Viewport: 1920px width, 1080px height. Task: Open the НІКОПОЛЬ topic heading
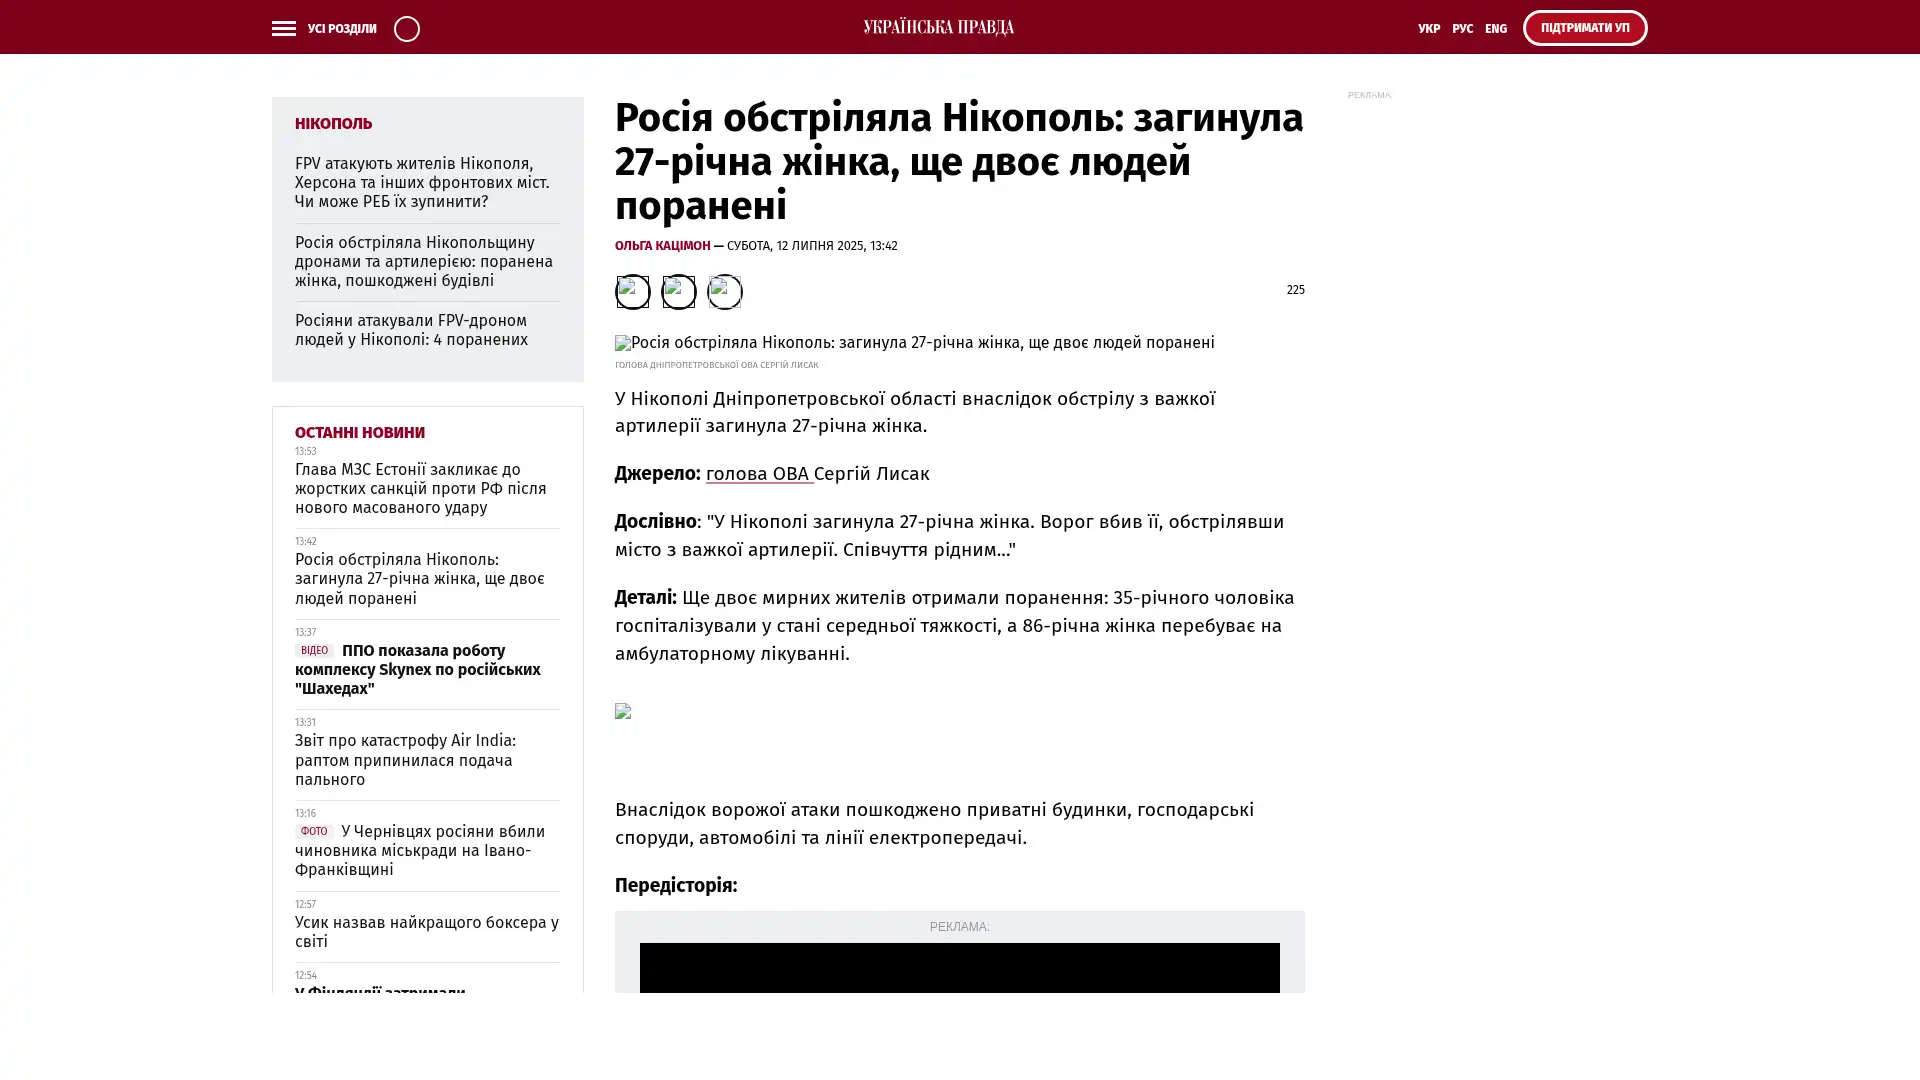pos(333,124)
